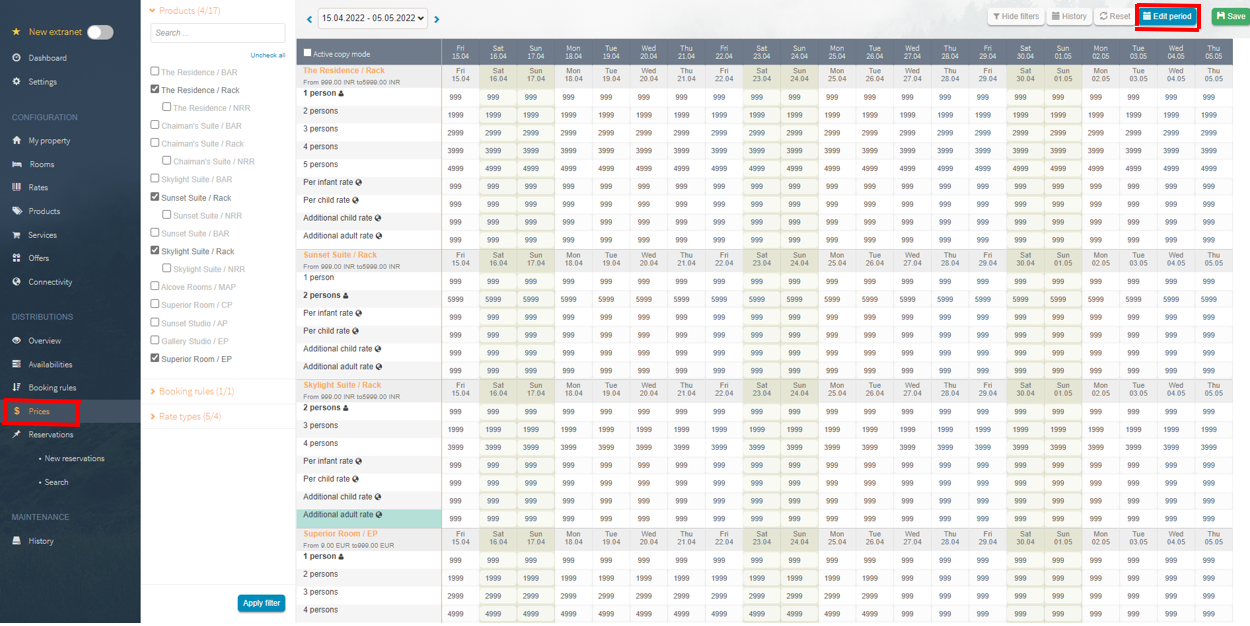Click the Settings gear icon
The width and height of the screenshot is (1250, 626).
click(16, 82)
